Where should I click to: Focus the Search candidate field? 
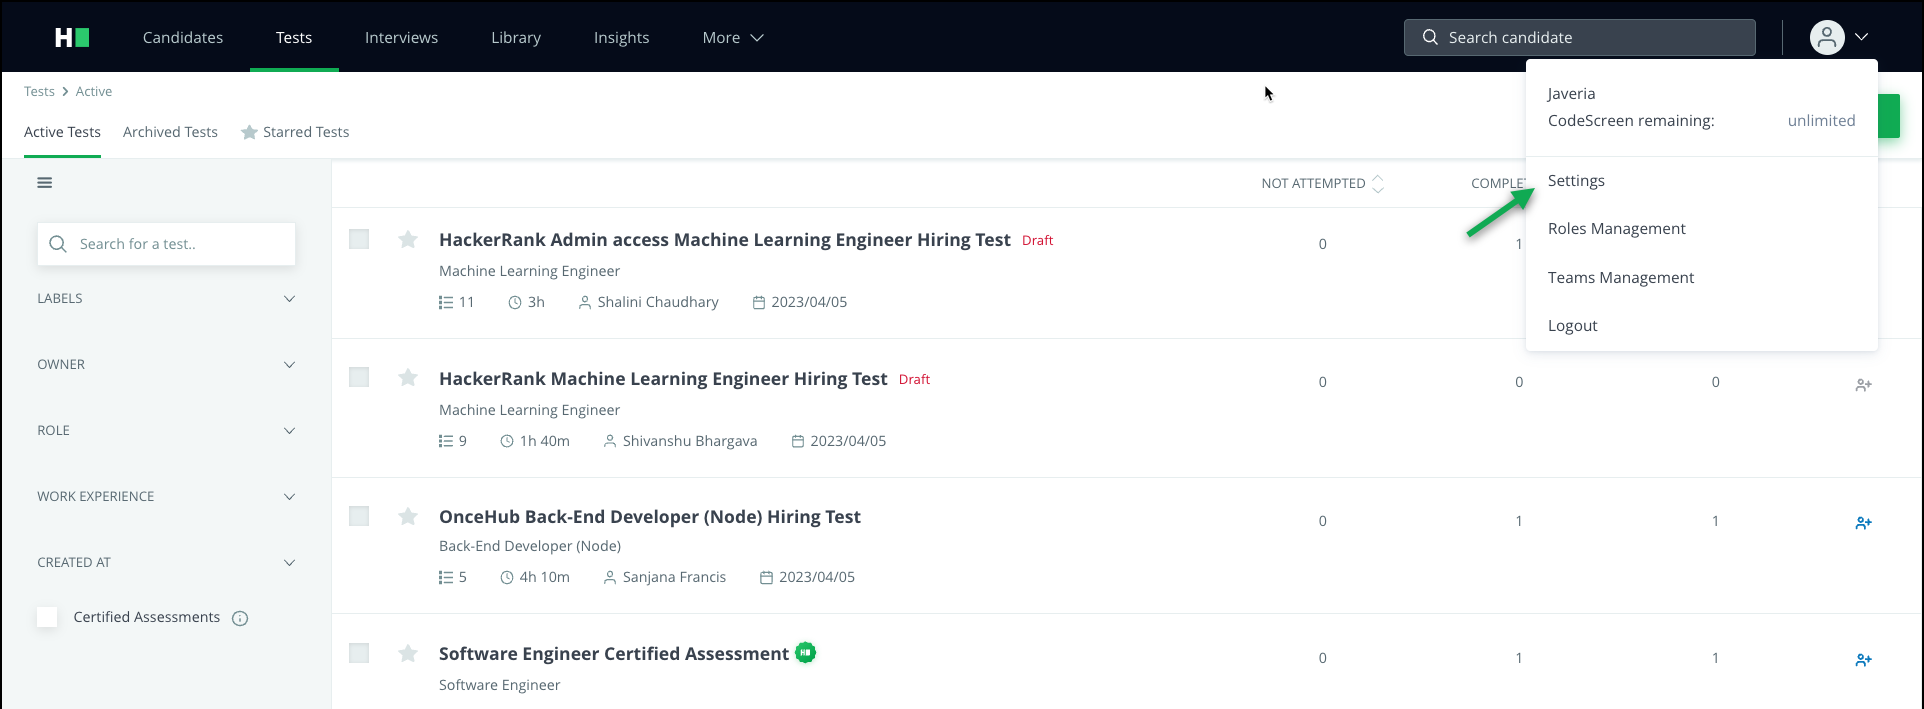click(x=1580, y=37)
